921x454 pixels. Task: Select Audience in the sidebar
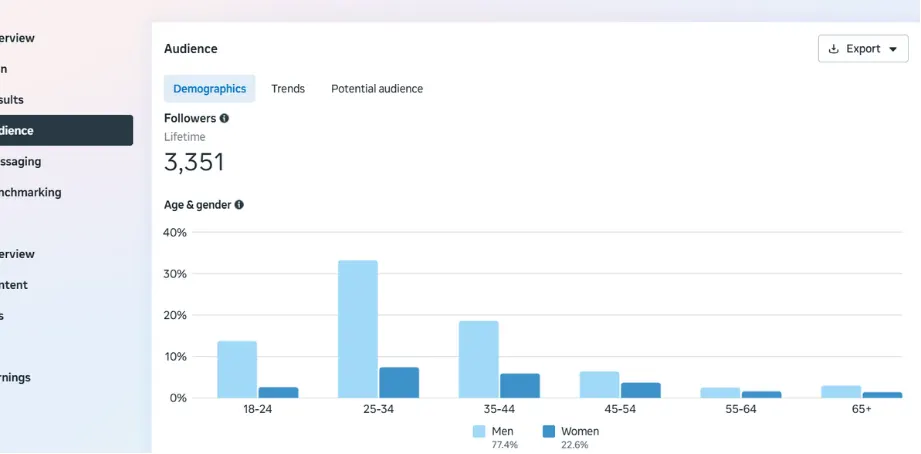tap(66, 130)
